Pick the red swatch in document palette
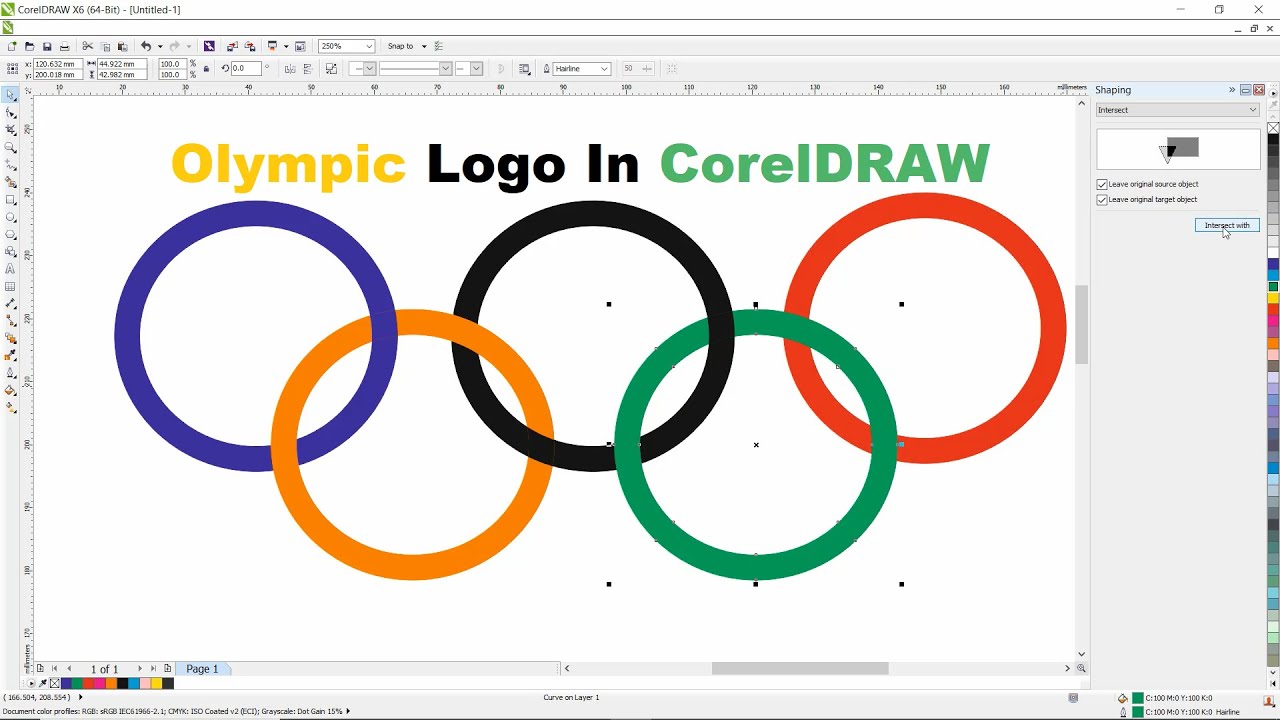This screenshot has height=720, width=1280. tap(88, 683)
